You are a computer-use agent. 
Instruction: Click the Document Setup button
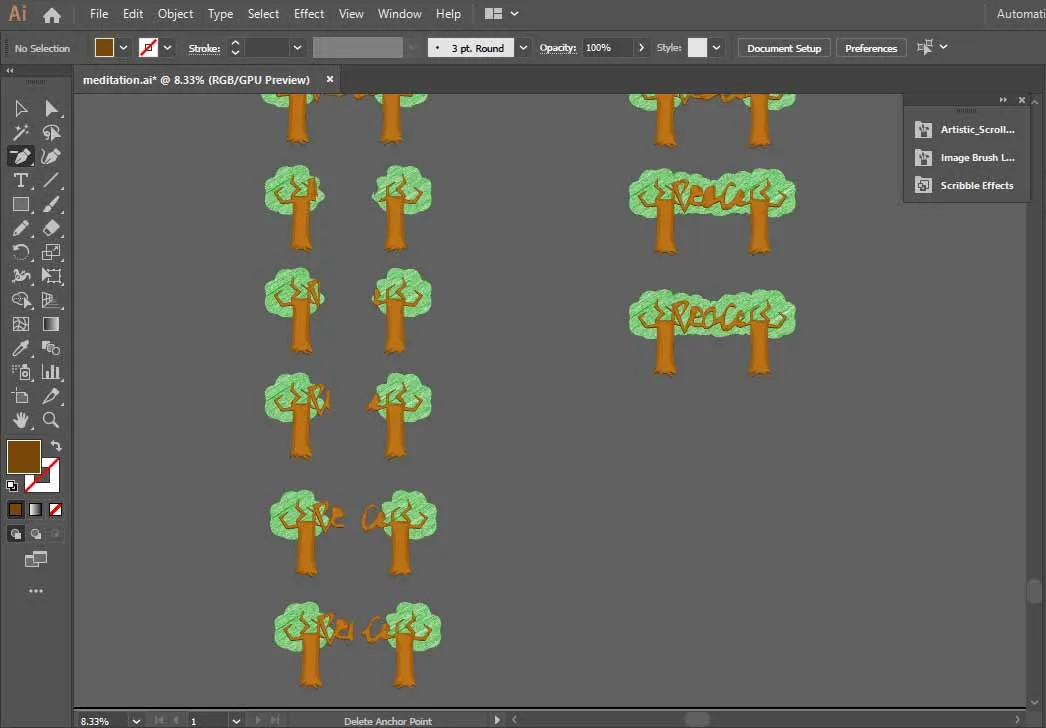tap(783, 48)
